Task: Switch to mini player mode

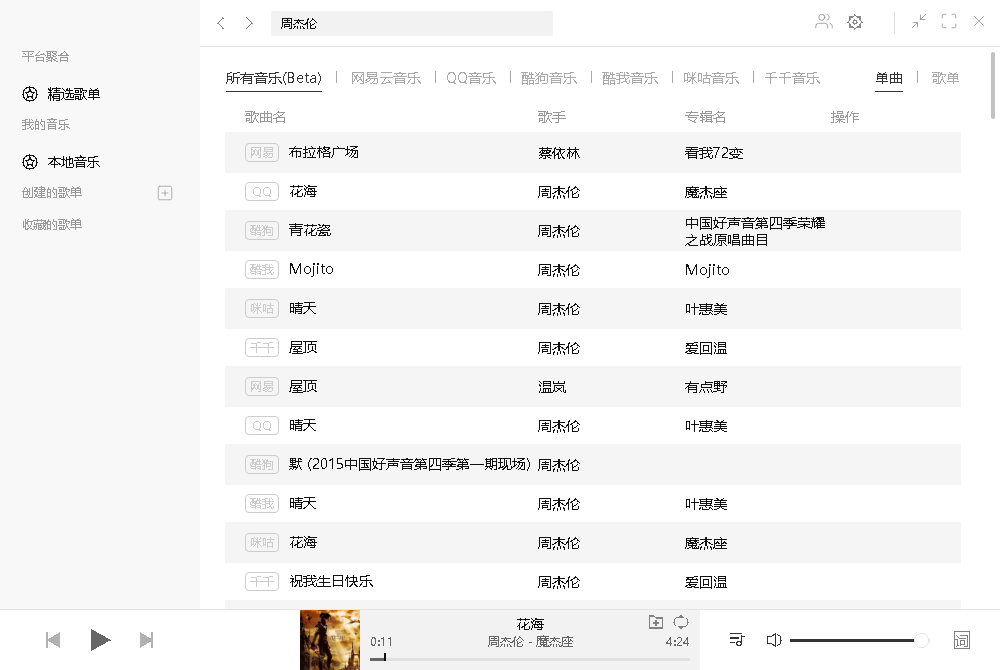Action: [x=918, y=21]
